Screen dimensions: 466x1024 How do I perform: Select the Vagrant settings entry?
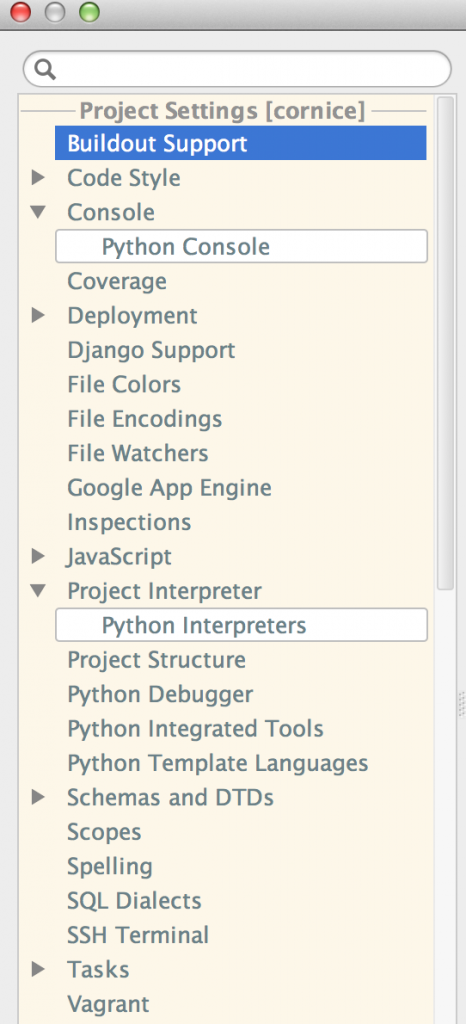(x=108, y=1004)
